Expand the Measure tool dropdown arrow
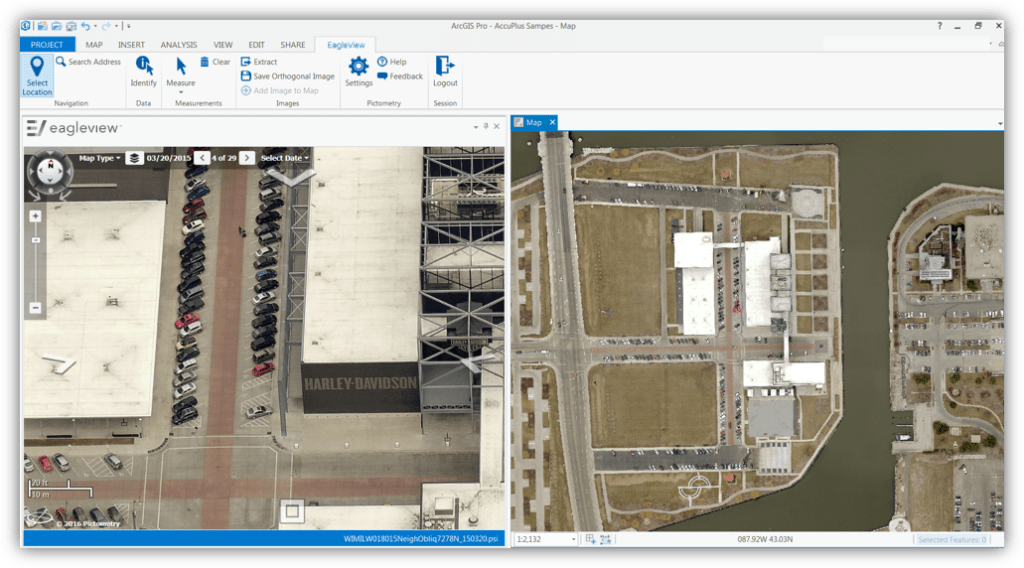The height and width of the screenshot is (568, 1024). tap(181, 93)
